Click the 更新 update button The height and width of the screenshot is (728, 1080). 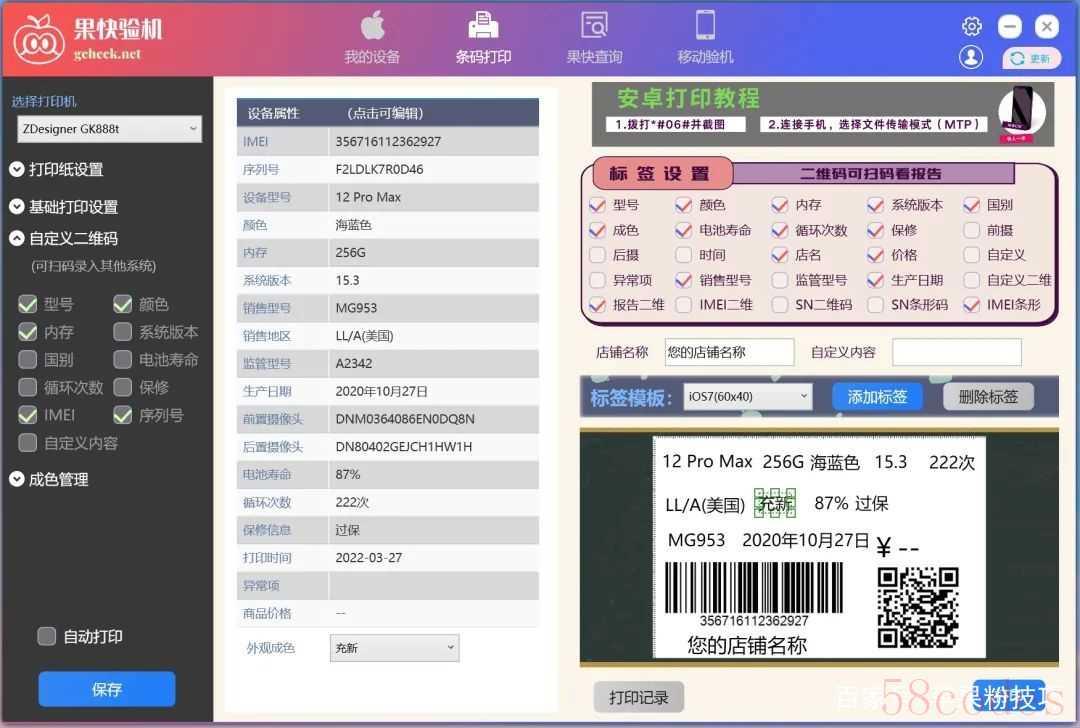point(1031,59)
